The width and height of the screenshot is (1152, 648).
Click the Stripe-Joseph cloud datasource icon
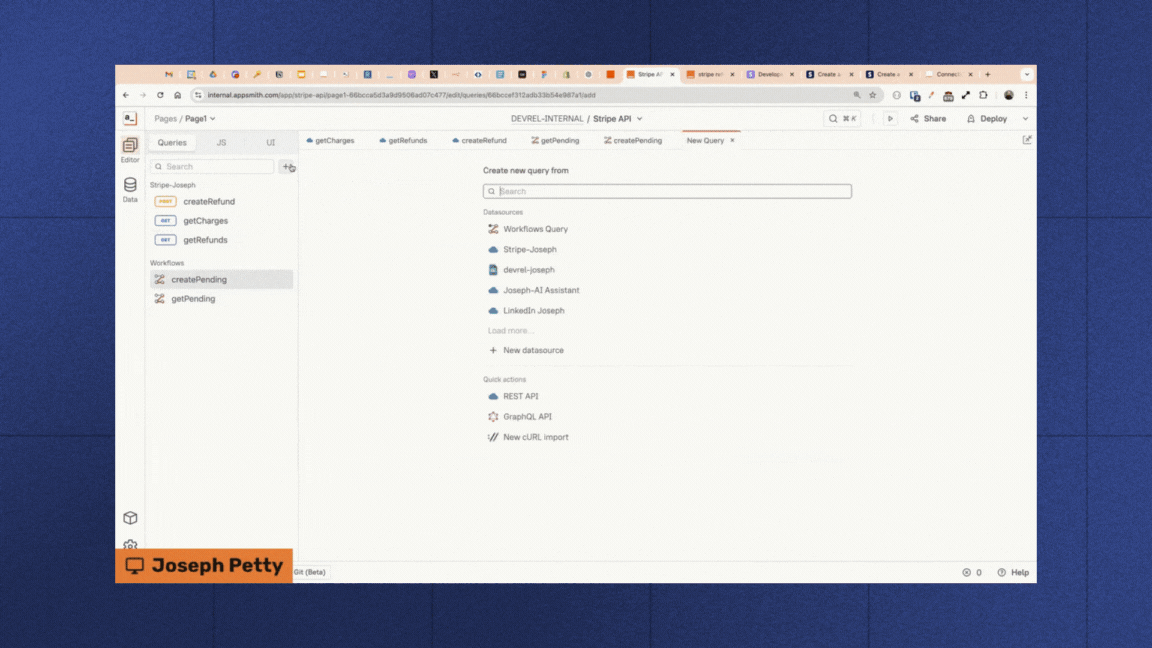(x=492, y=249)
